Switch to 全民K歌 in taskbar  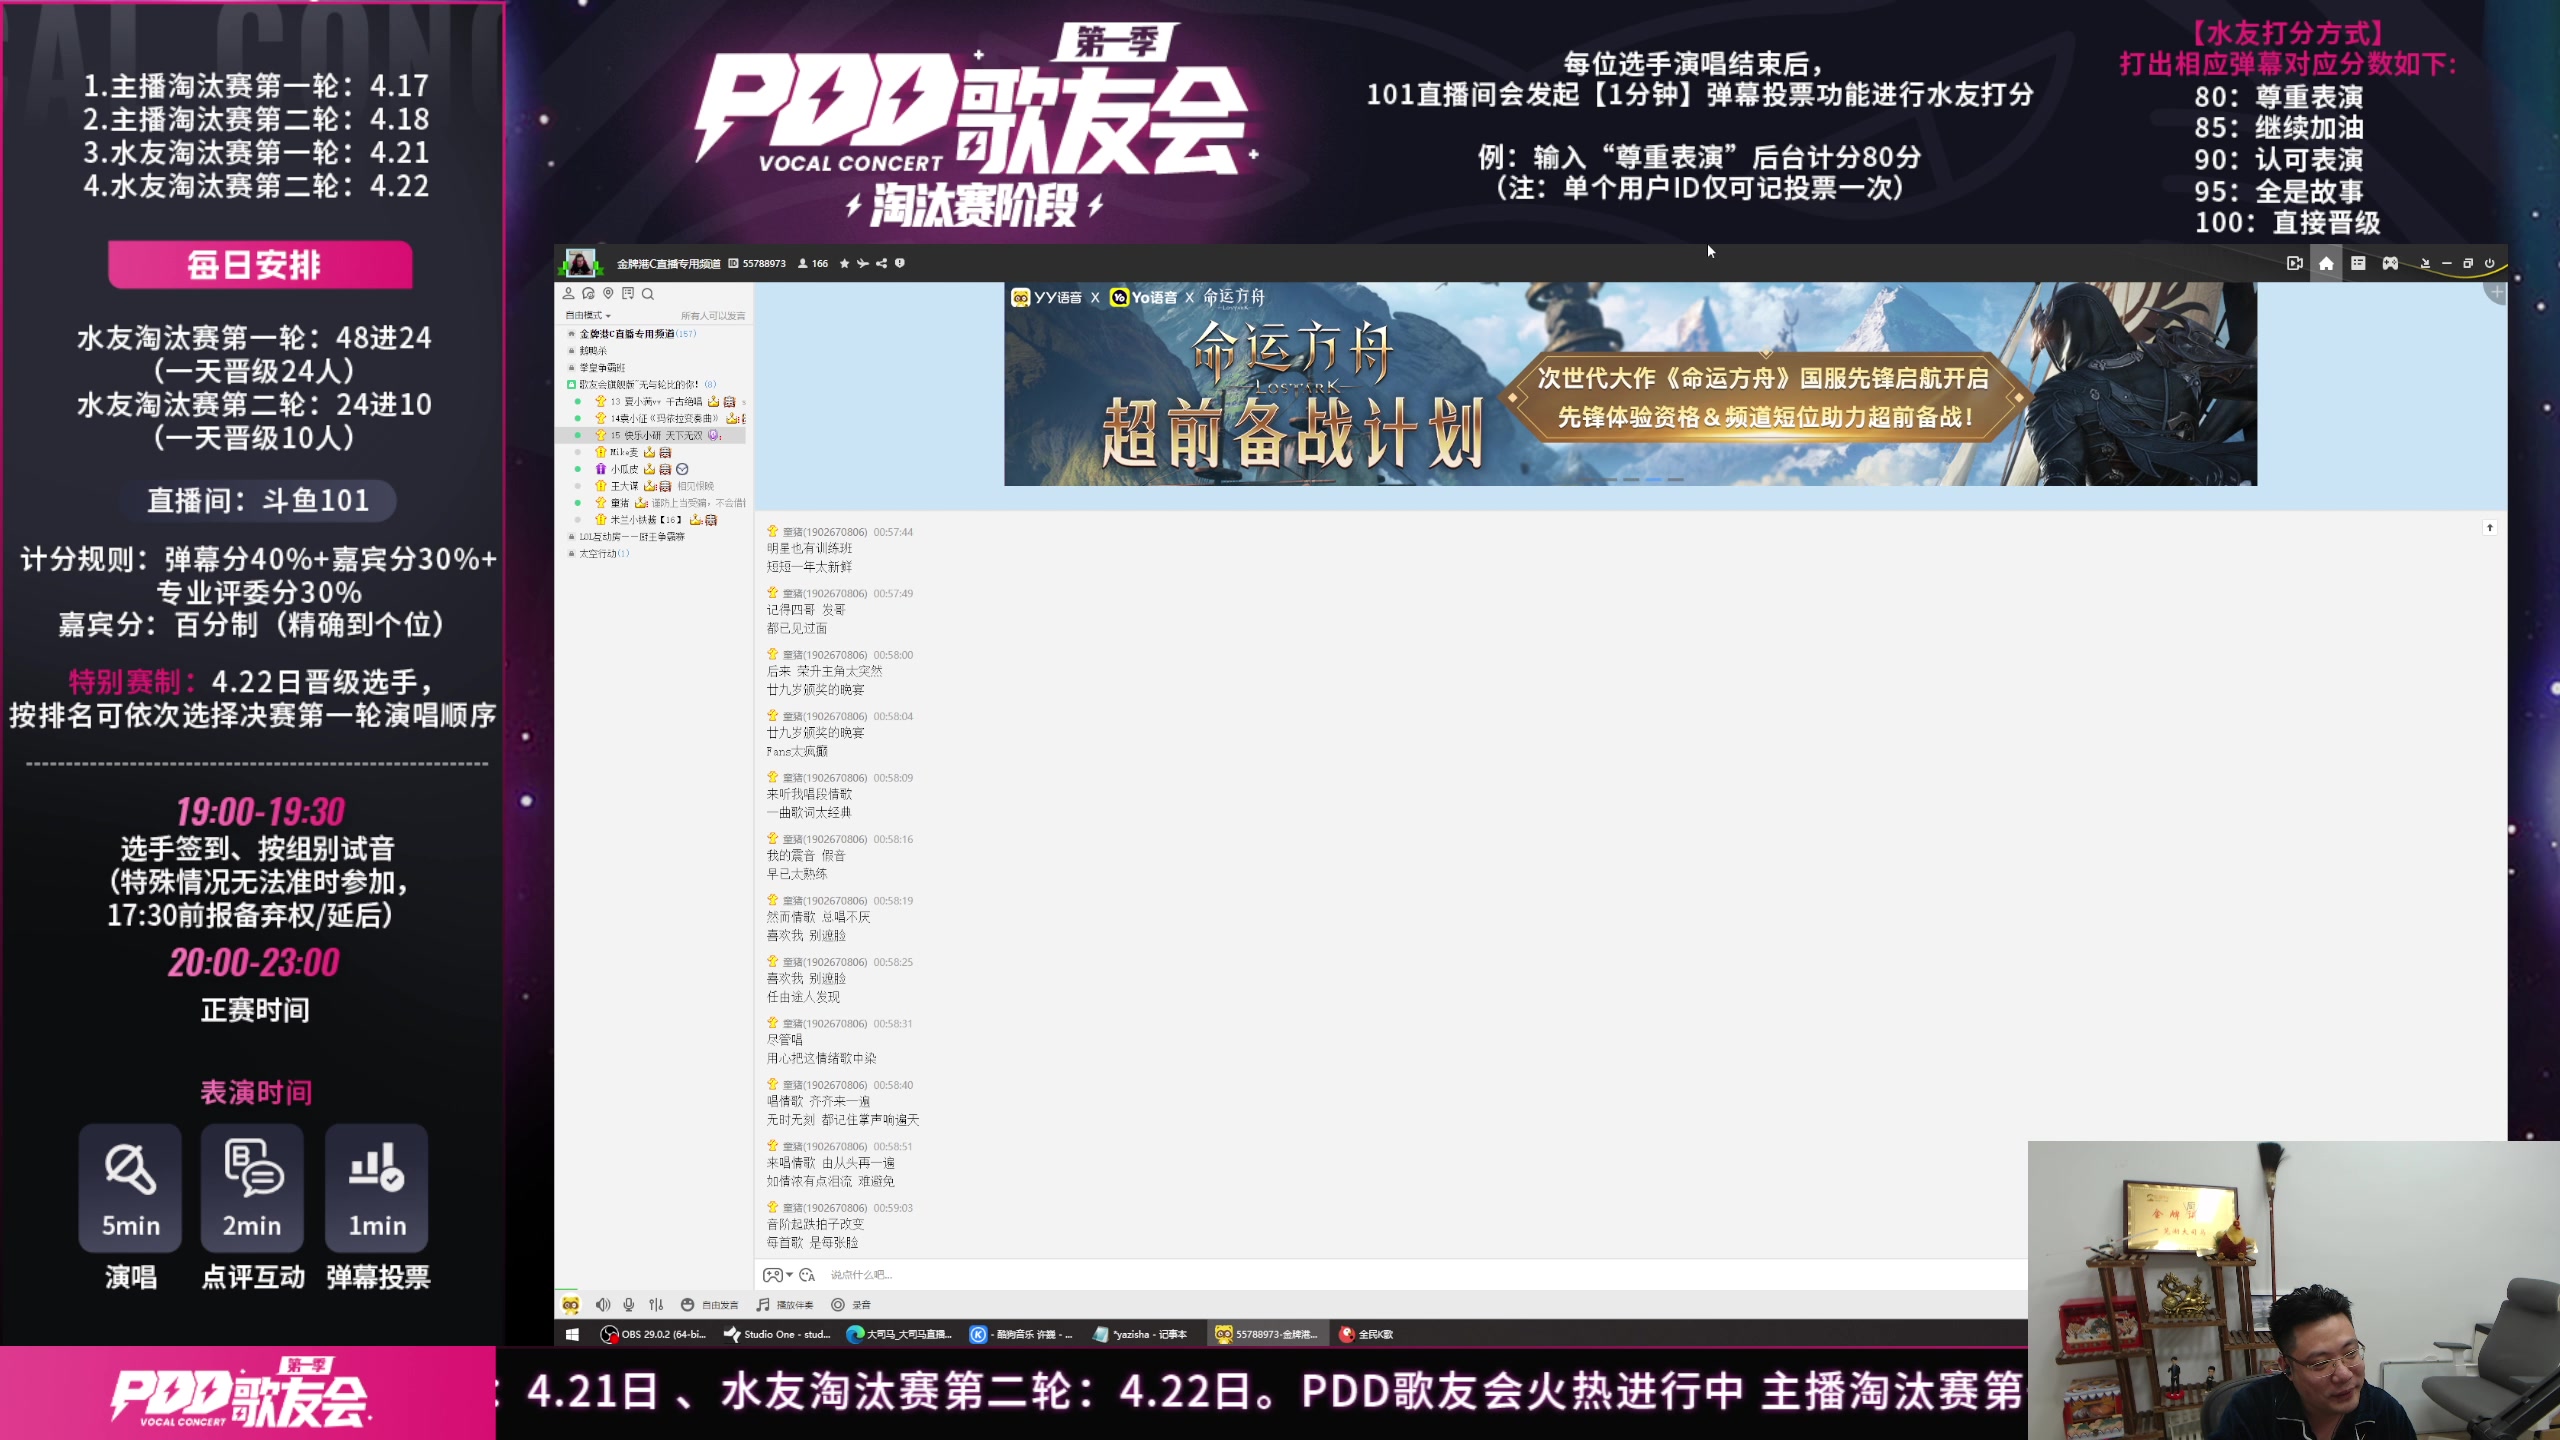pyautogui.click(x=1367, y=1335)
